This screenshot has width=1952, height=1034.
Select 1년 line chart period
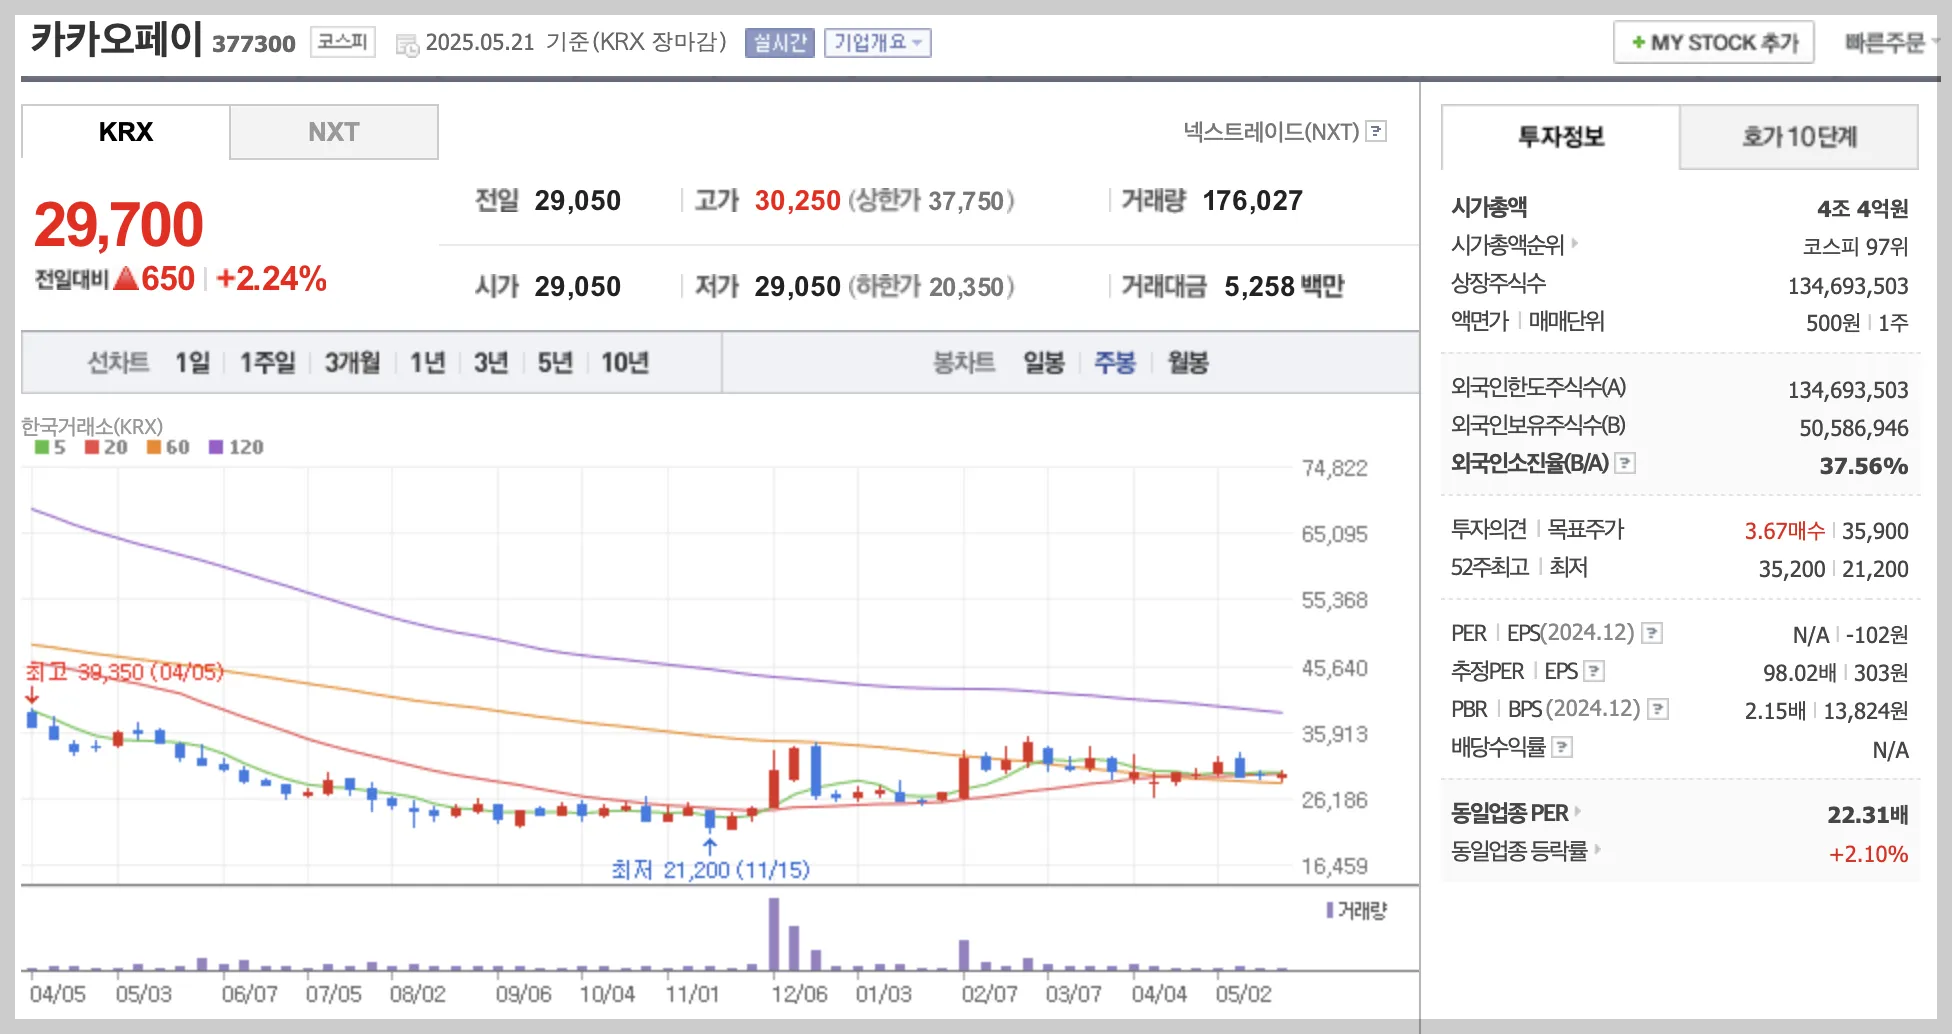[427, 362]
